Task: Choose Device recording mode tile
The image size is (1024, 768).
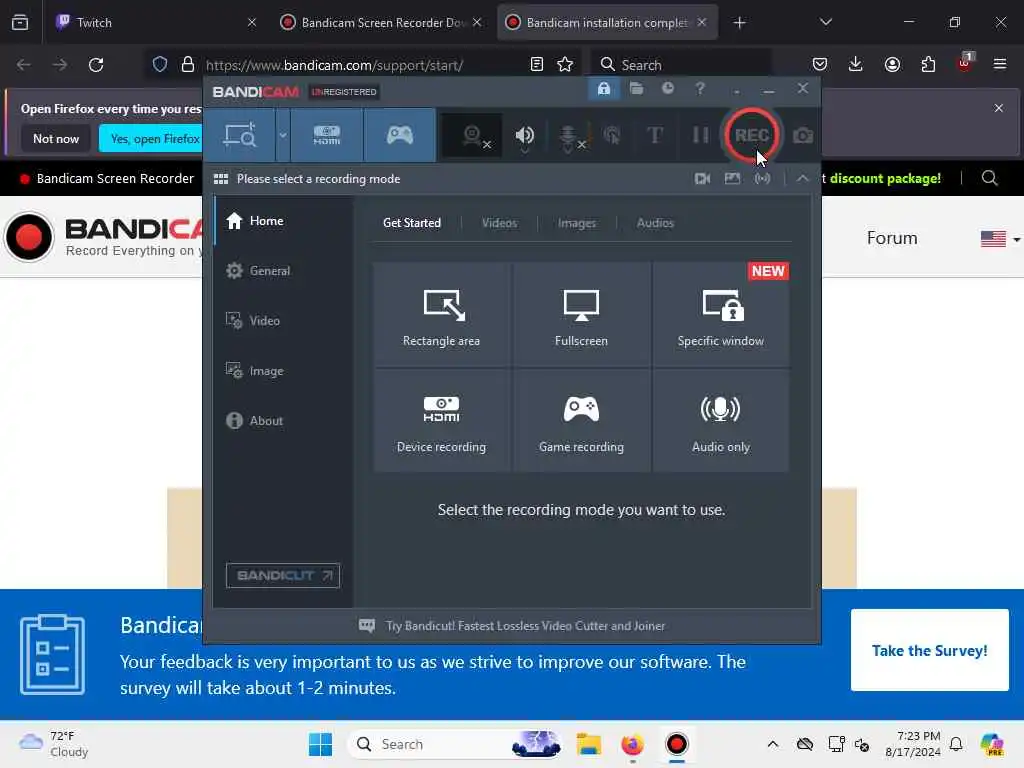Action: click(x=441, y=421)
